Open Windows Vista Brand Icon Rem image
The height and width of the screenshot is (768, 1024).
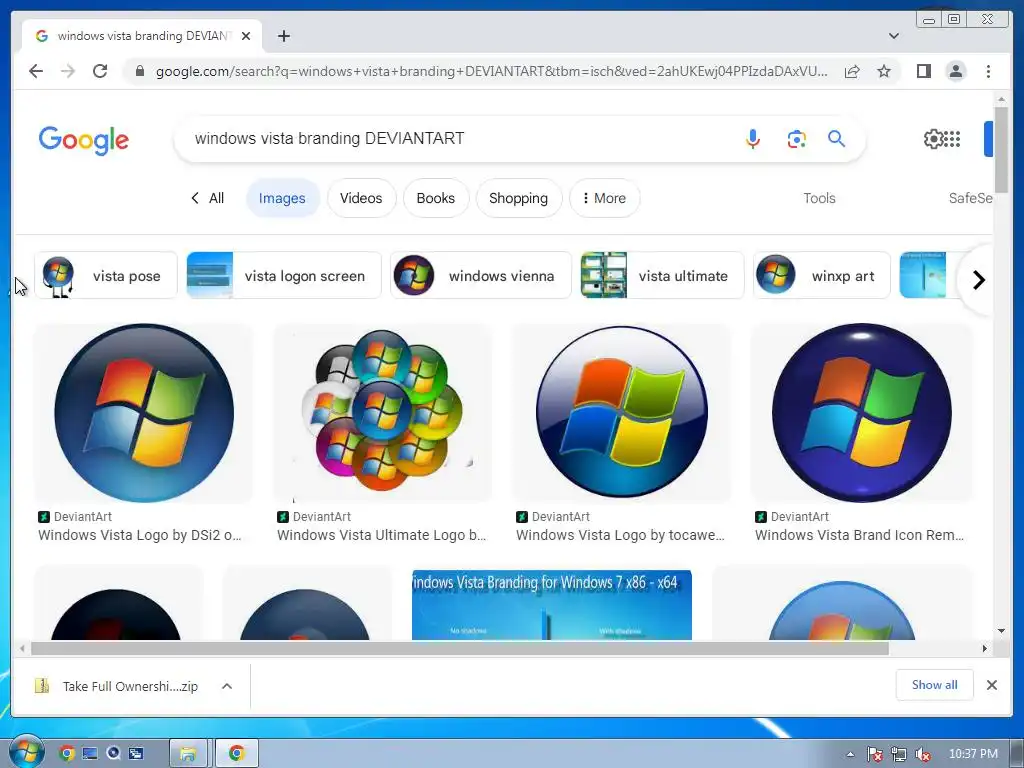(x=861, y=413)
